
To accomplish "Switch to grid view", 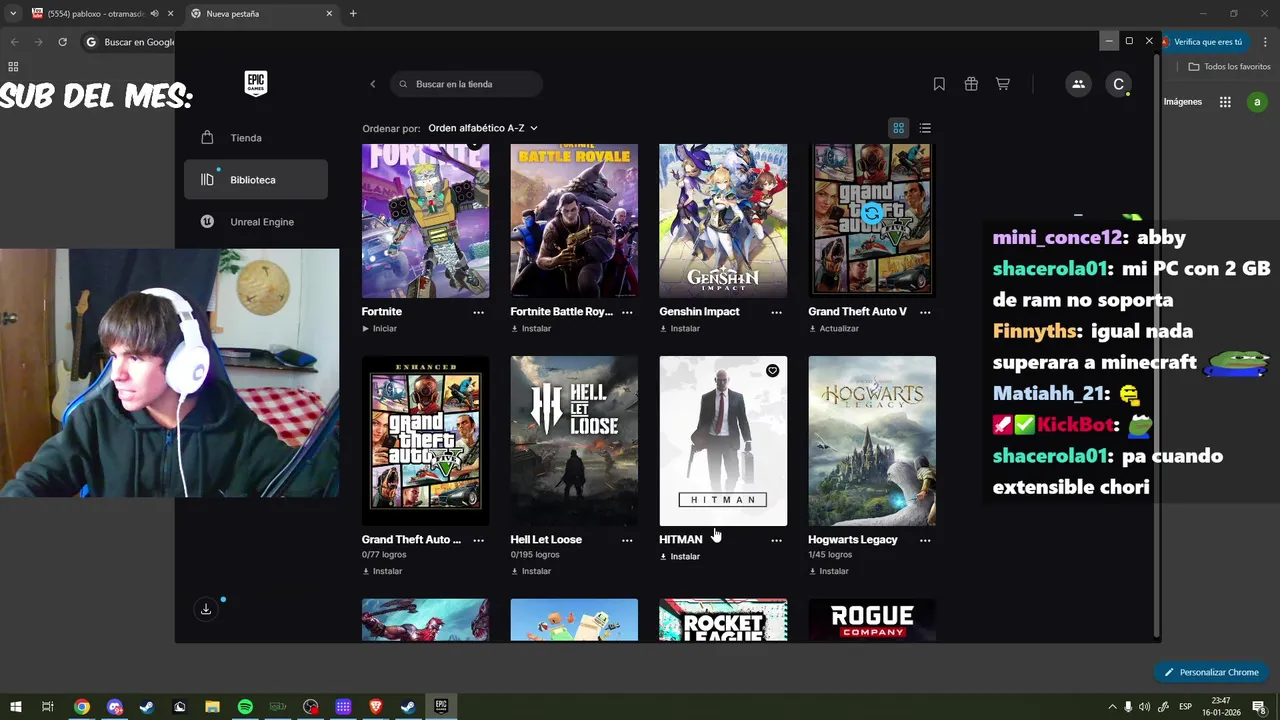I will coord(899,128).
